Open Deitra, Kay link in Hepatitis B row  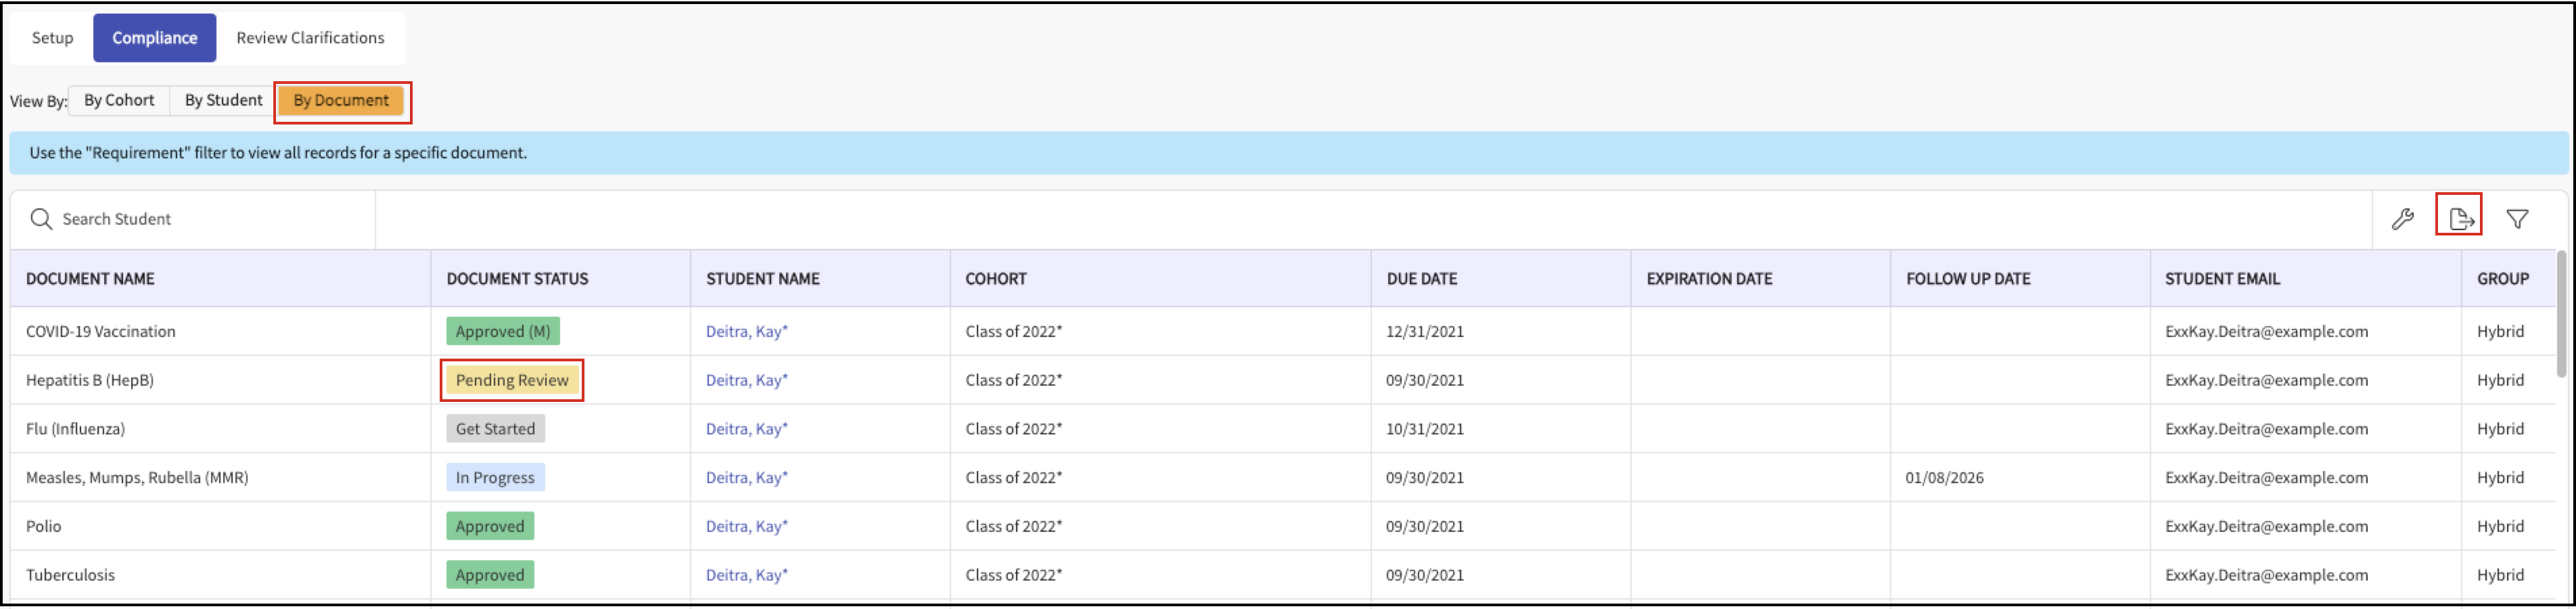[x=746, y=381]
